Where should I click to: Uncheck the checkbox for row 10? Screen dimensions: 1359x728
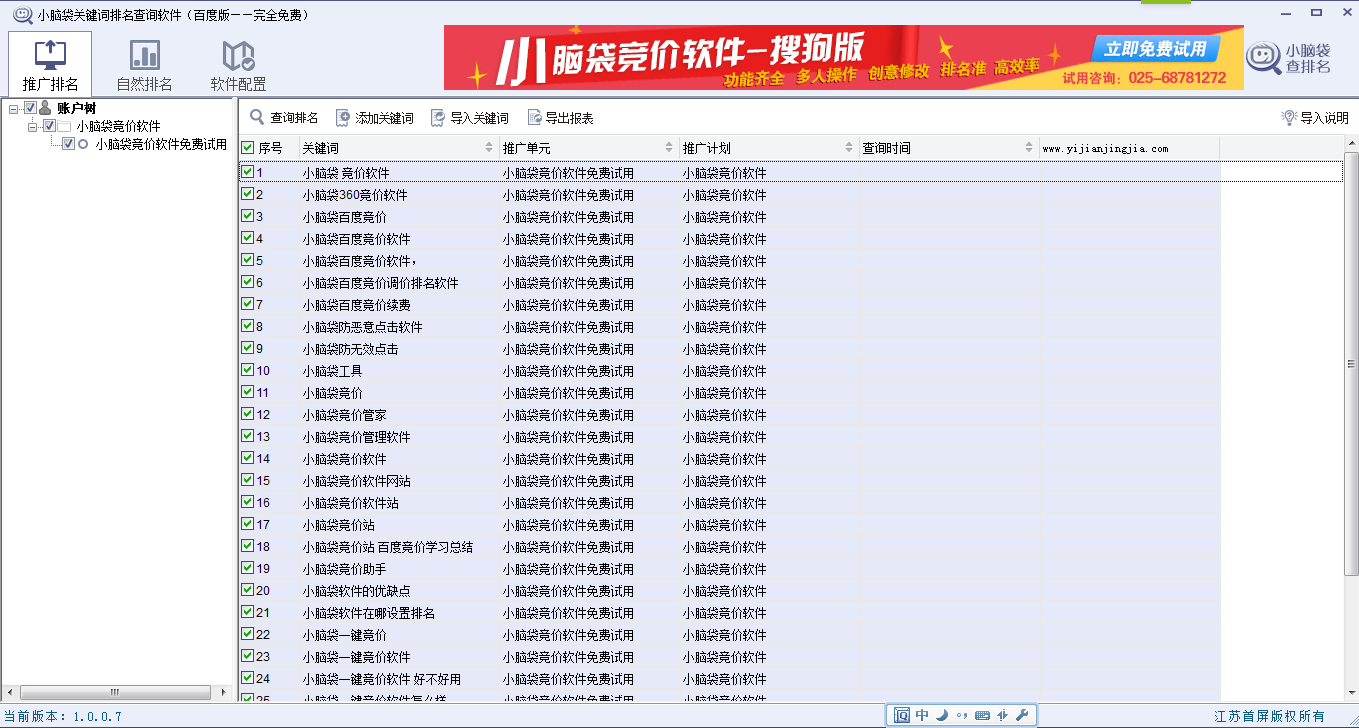[248, 370]
